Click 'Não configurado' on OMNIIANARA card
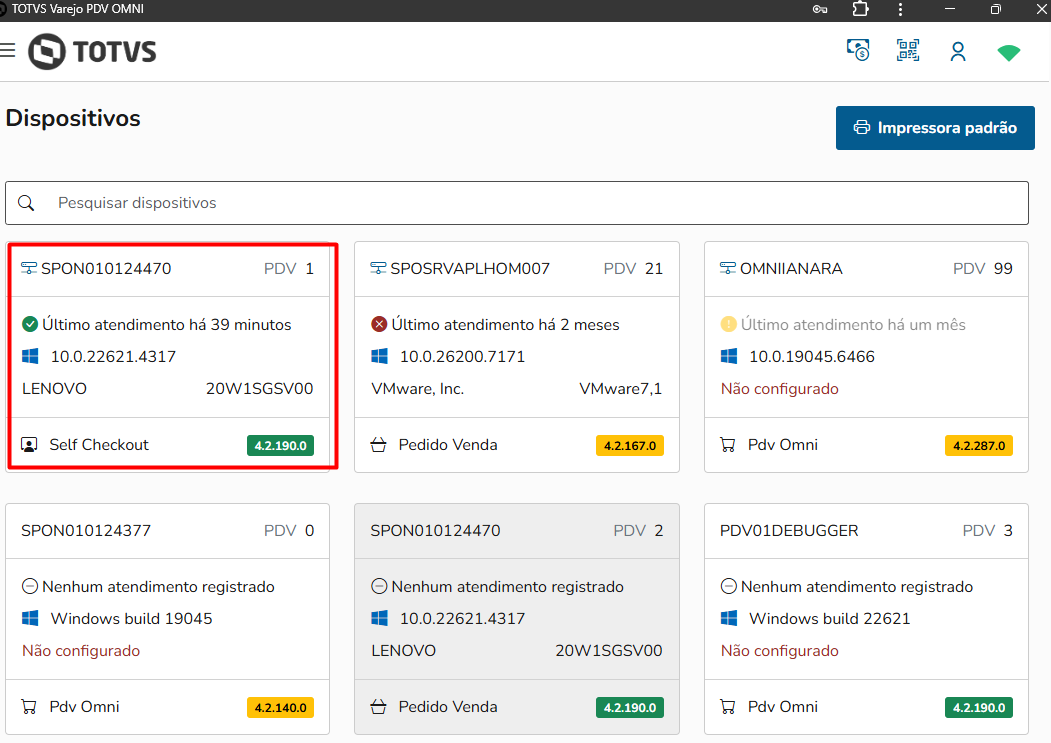This screenshot has width=1051, height=743. pos(780,389)
